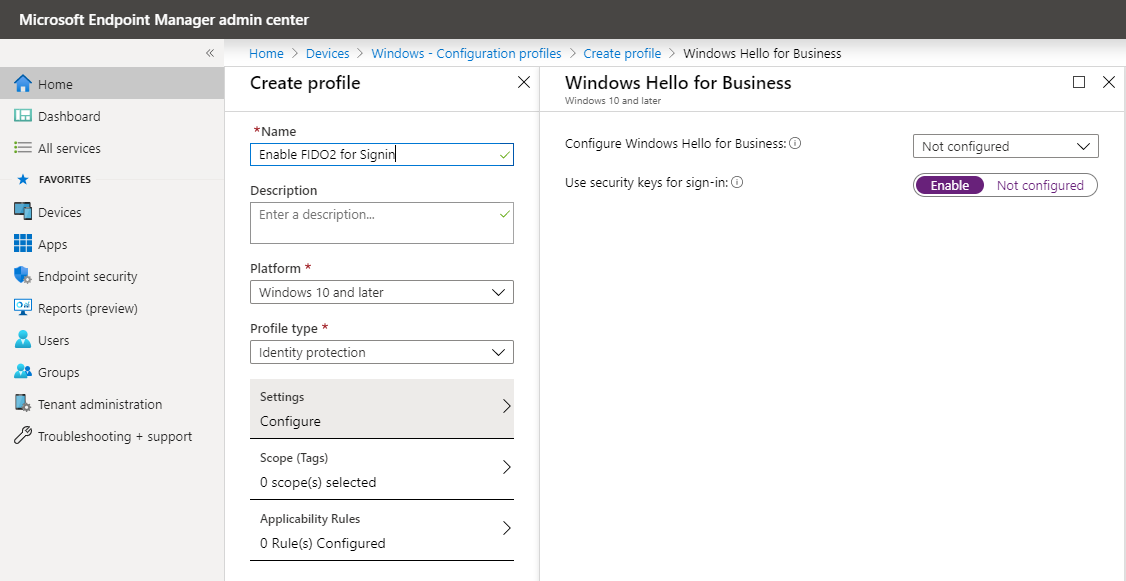Viewport: 1126px width, 581px height.
Task: Click the All services list icon
Action: click(23, 148)
